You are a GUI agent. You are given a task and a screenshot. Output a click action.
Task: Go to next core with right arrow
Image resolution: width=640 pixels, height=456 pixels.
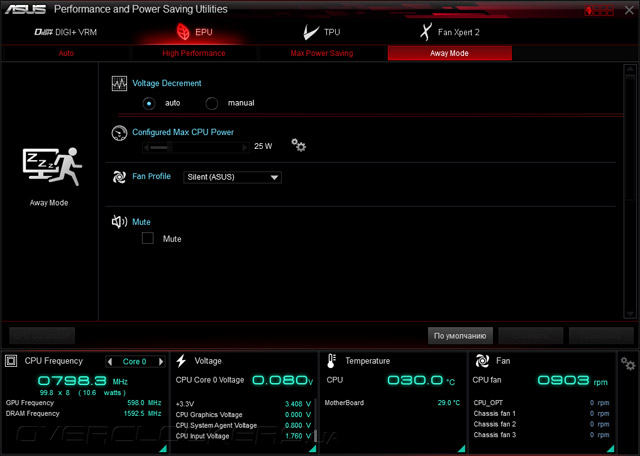click(x=161, y=361)
